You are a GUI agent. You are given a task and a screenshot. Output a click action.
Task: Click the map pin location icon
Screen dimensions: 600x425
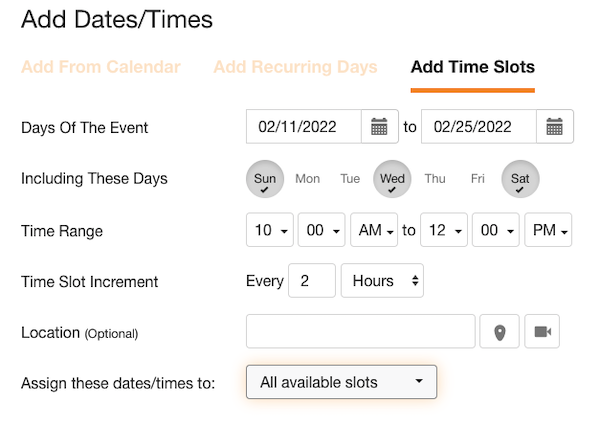click(499, 332)
